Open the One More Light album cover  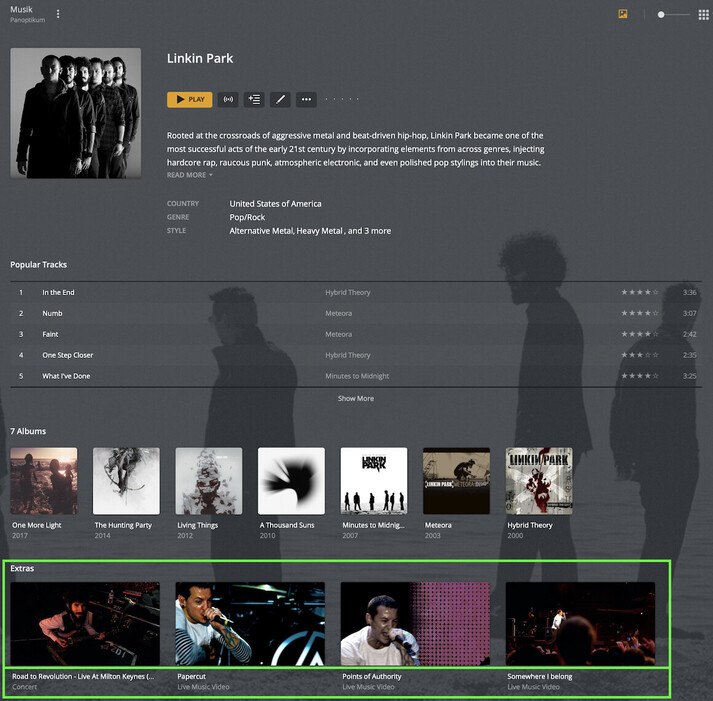[44, 481]
